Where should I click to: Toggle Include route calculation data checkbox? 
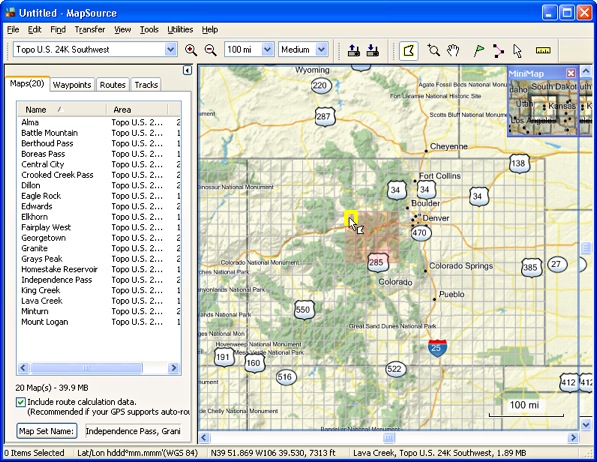coord(21,402)
